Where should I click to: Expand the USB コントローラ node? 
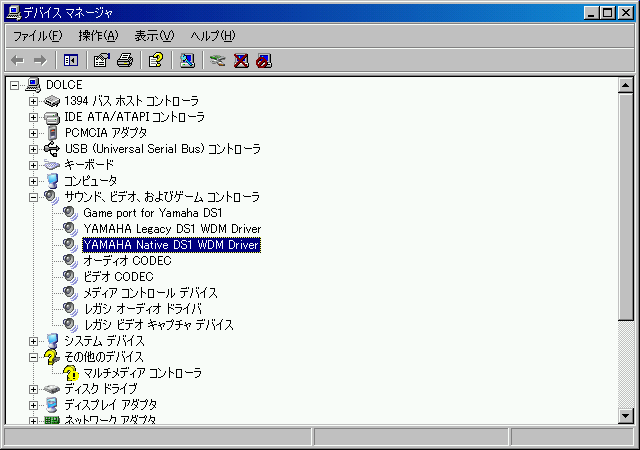33,149
